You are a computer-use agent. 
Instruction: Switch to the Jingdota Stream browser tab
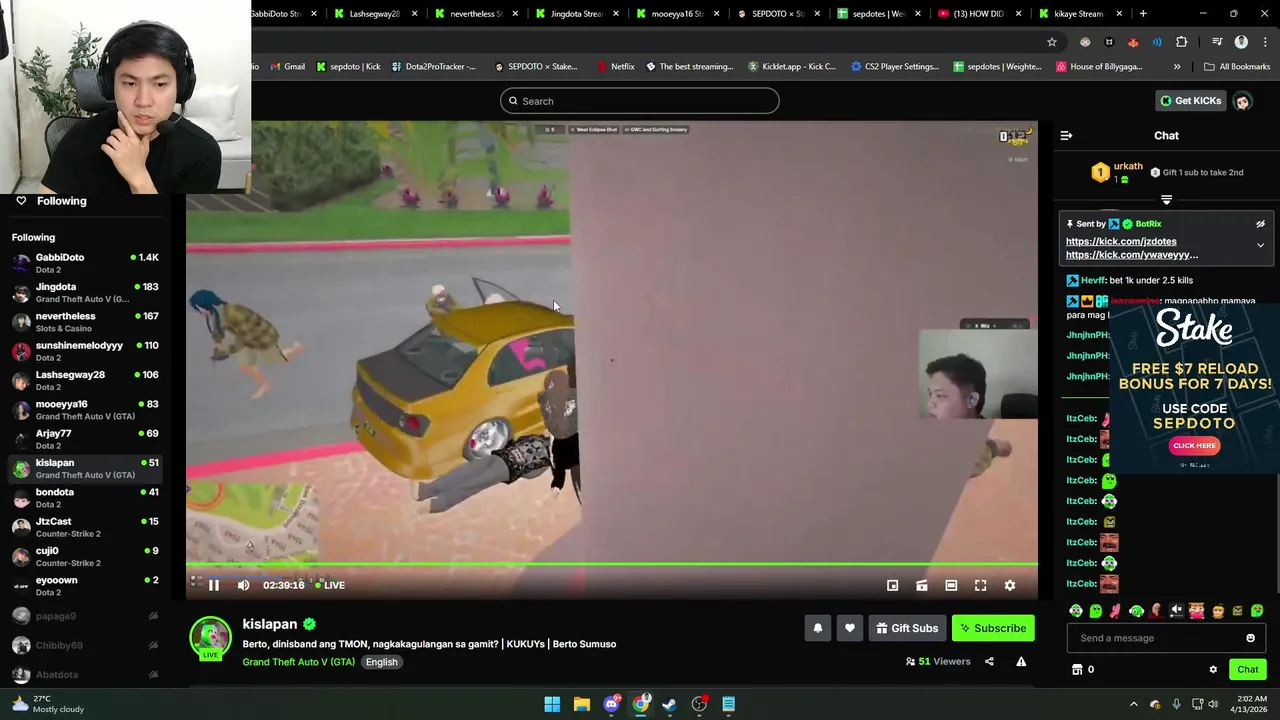point(576,14)
